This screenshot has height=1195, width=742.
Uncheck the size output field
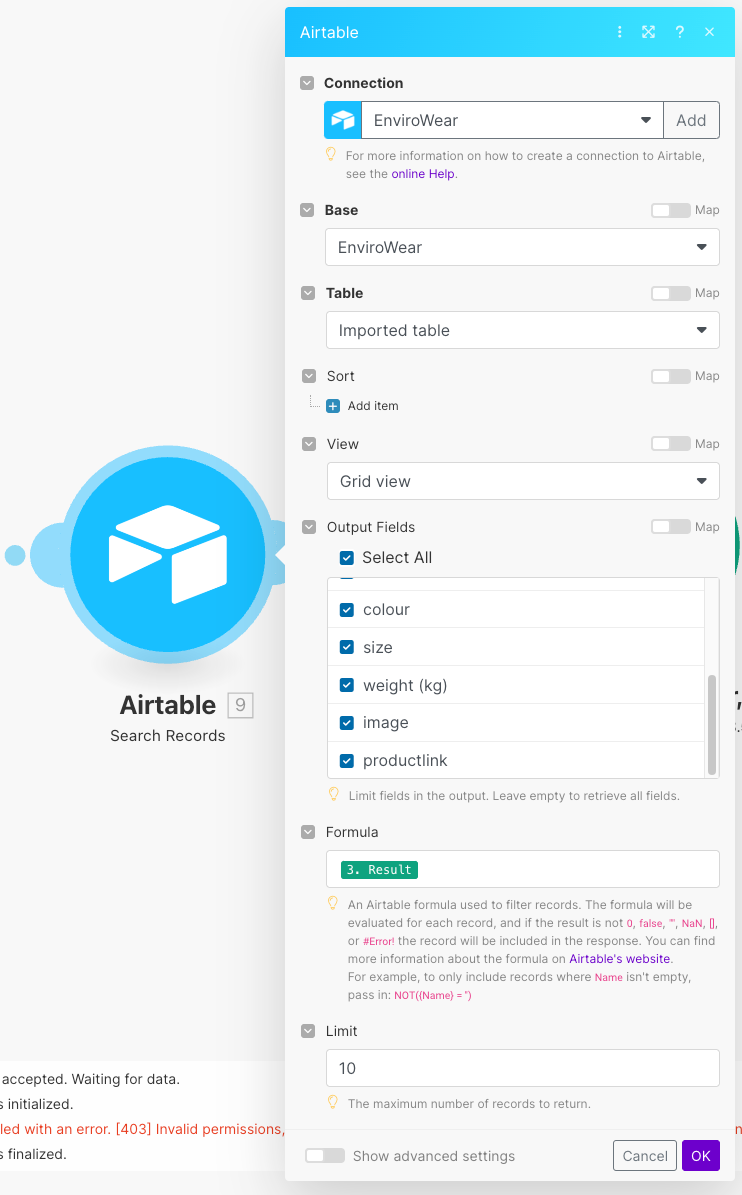pos(347,647)
